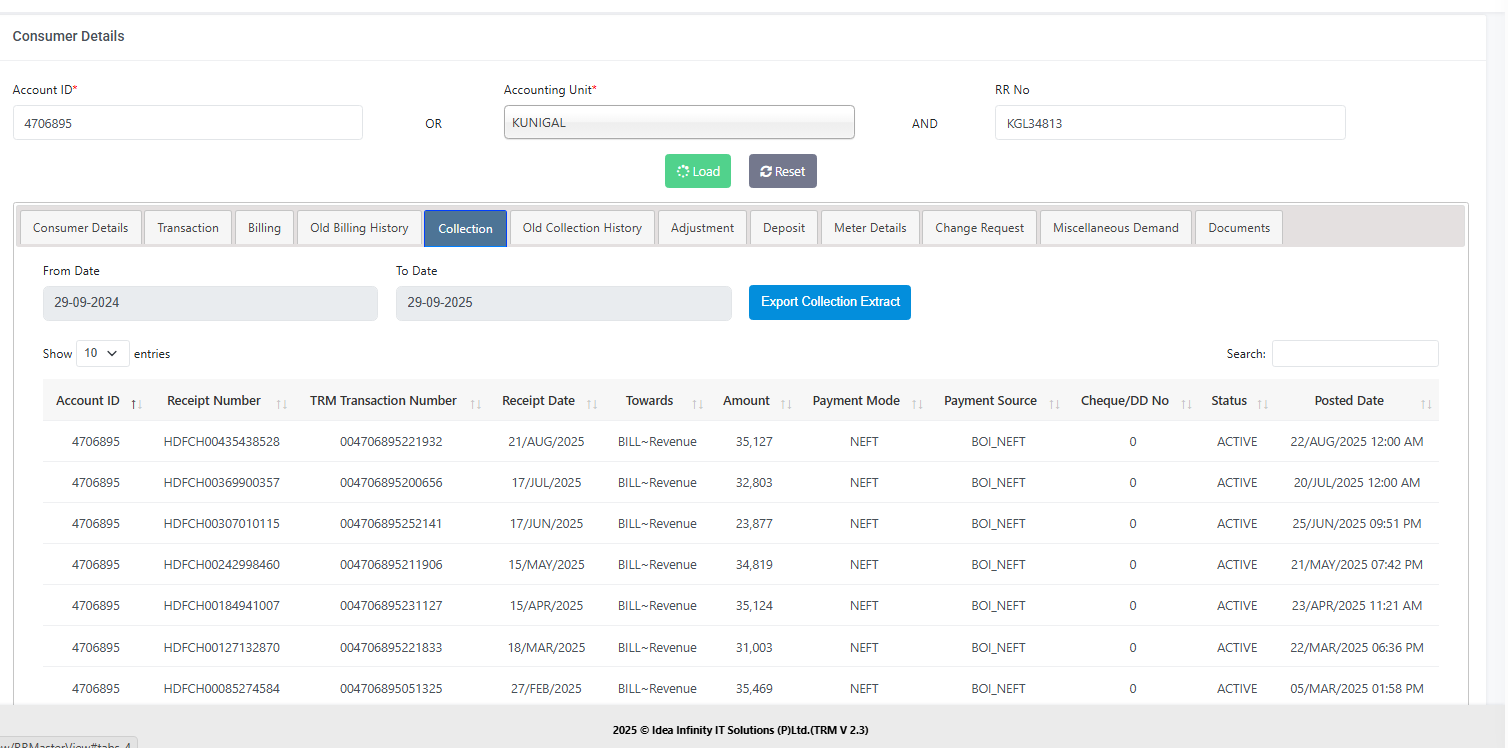This screenshot has height=748, width=1508.
Task: Sort table by Account ID column arrows
Action: pyautogui.click(x=136, y=403)
